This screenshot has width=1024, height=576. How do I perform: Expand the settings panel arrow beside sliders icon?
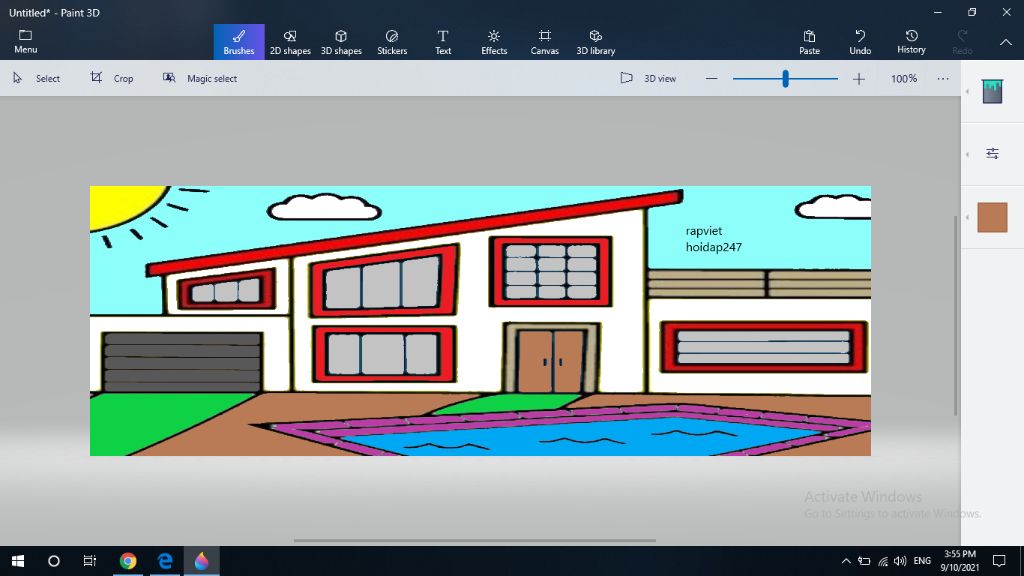pos(967,154)
